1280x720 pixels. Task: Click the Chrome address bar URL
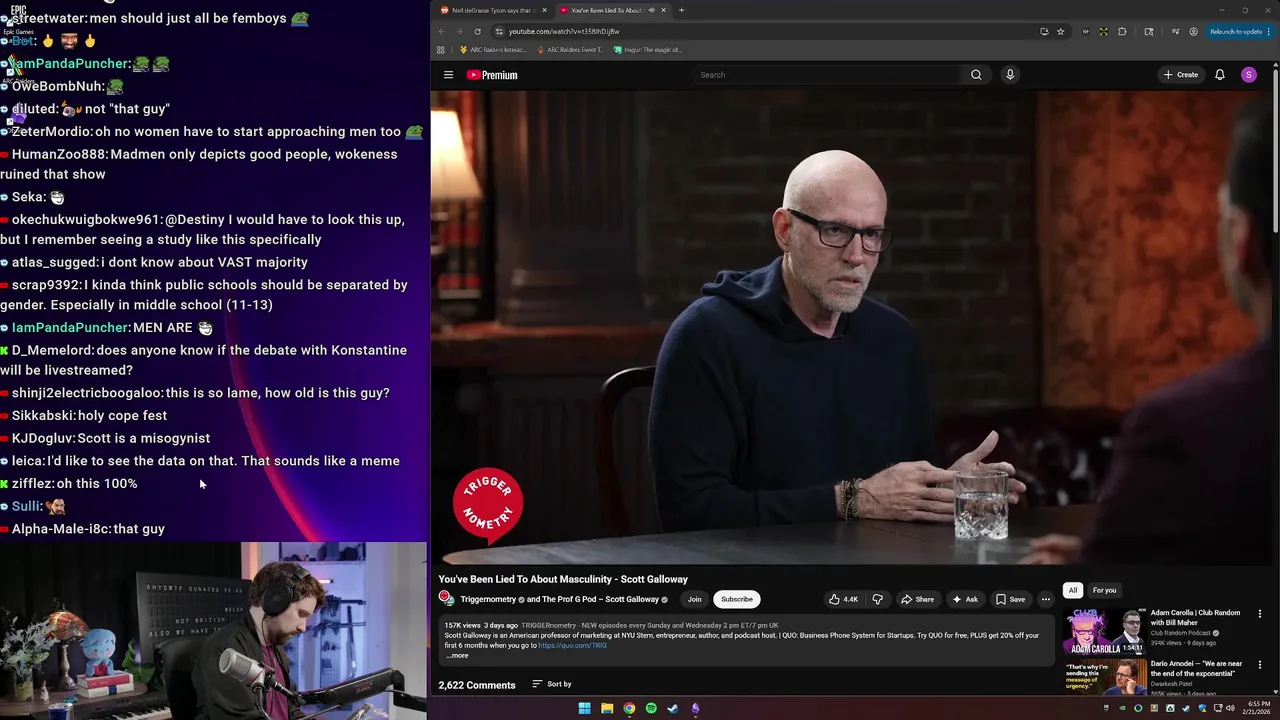564,31
